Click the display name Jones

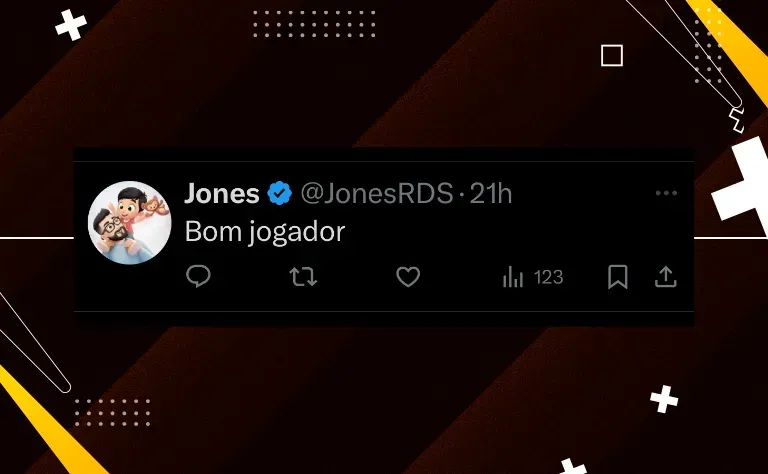coord(222,193)
